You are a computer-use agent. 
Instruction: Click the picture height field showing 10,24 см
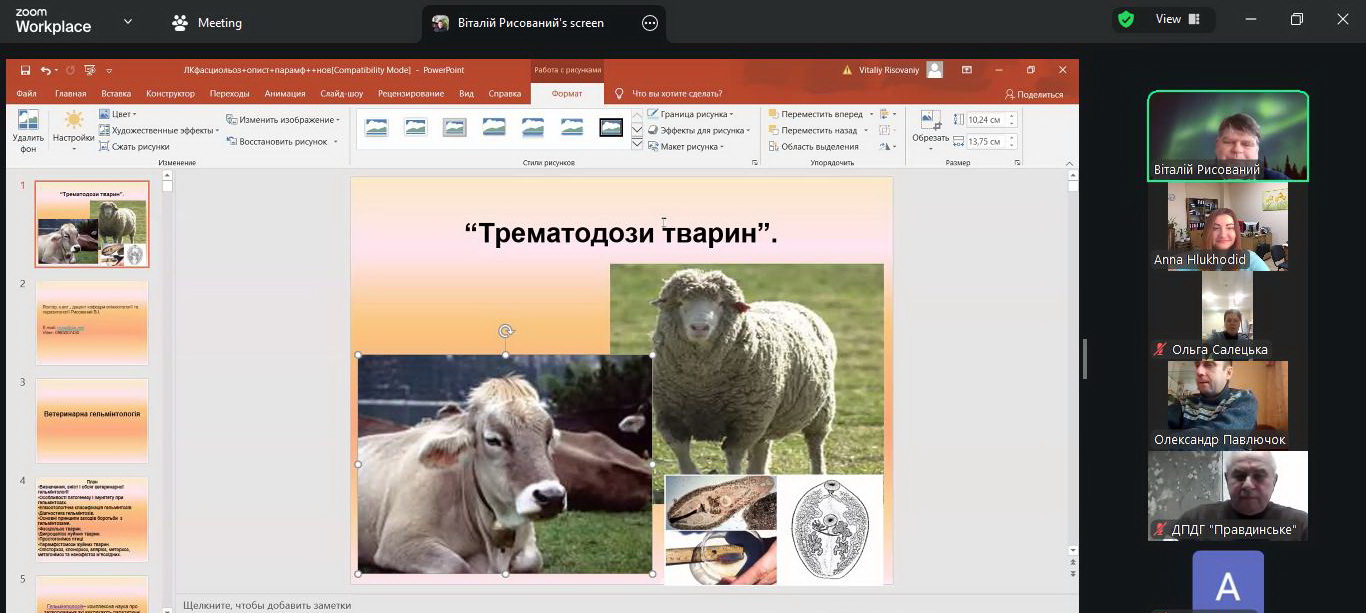coord(984,119)
